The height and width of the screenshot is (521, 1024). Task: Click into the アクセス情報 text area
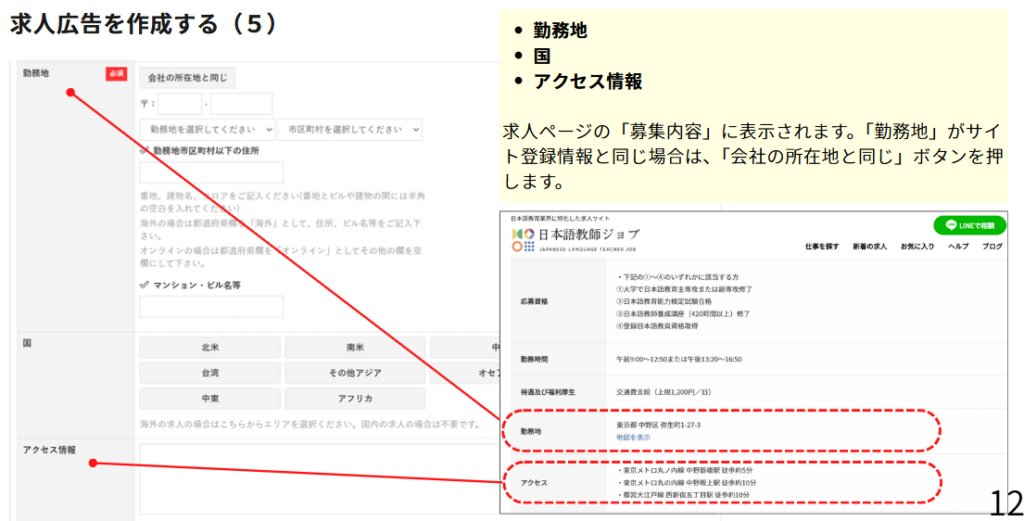click(x=320, y=478)
